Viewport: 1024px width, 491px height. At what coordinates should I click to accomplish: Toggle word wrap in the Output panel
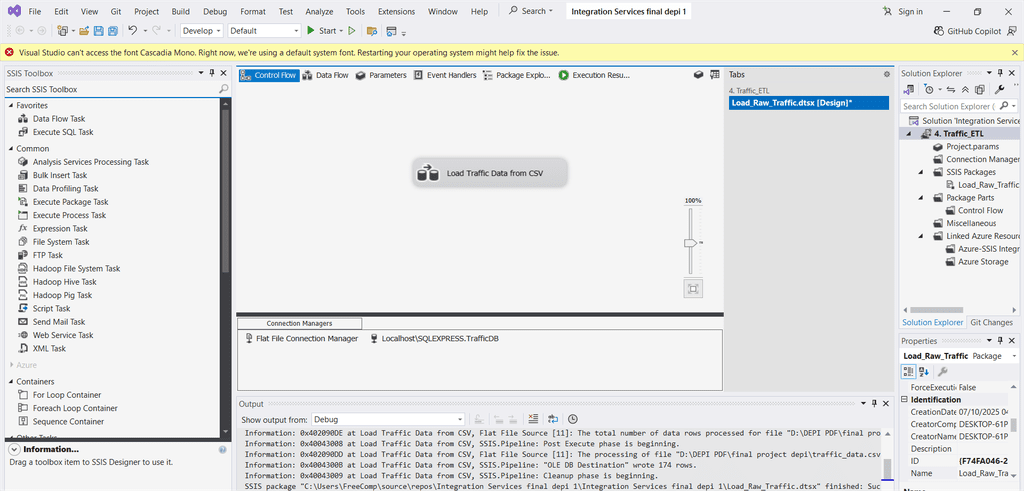click(552, 419)
